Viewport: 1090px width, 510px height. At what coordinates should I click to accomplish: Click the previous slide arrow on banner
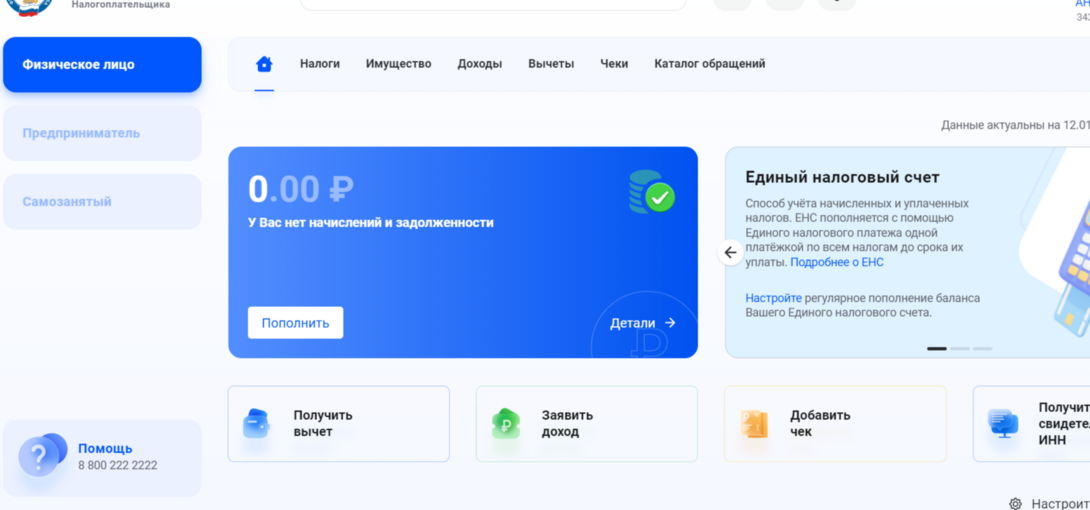pyautogui.click(x=731, y=253)
